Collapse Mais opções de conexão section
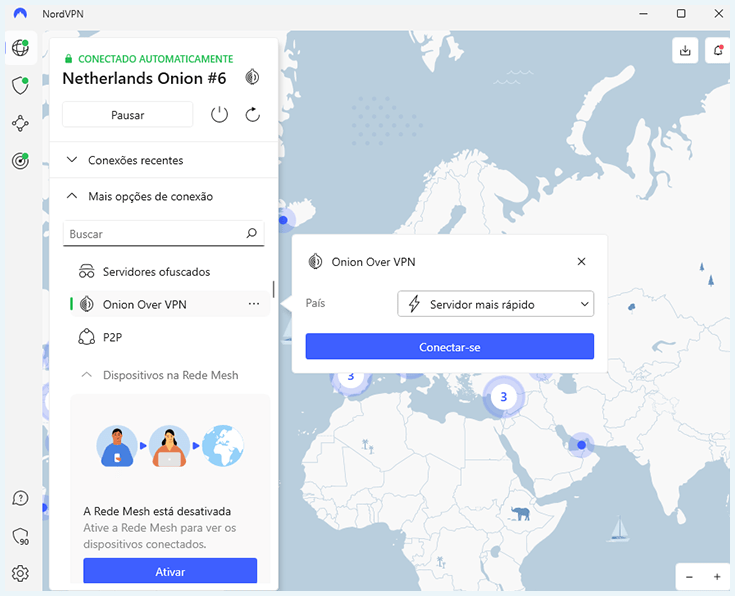This screenshot has width=735, height=596. click(x=164, y=196)
